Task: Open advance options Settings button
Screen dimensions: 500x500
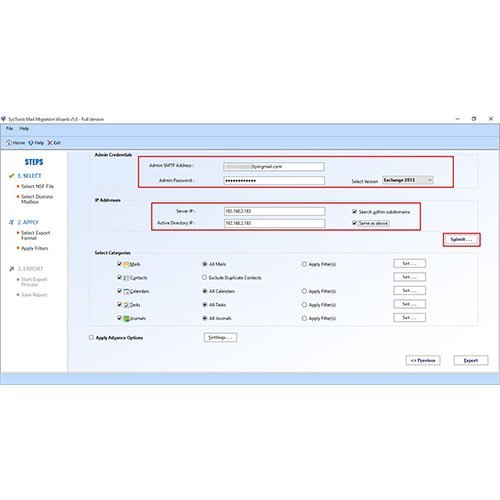Action: point(220,337)
